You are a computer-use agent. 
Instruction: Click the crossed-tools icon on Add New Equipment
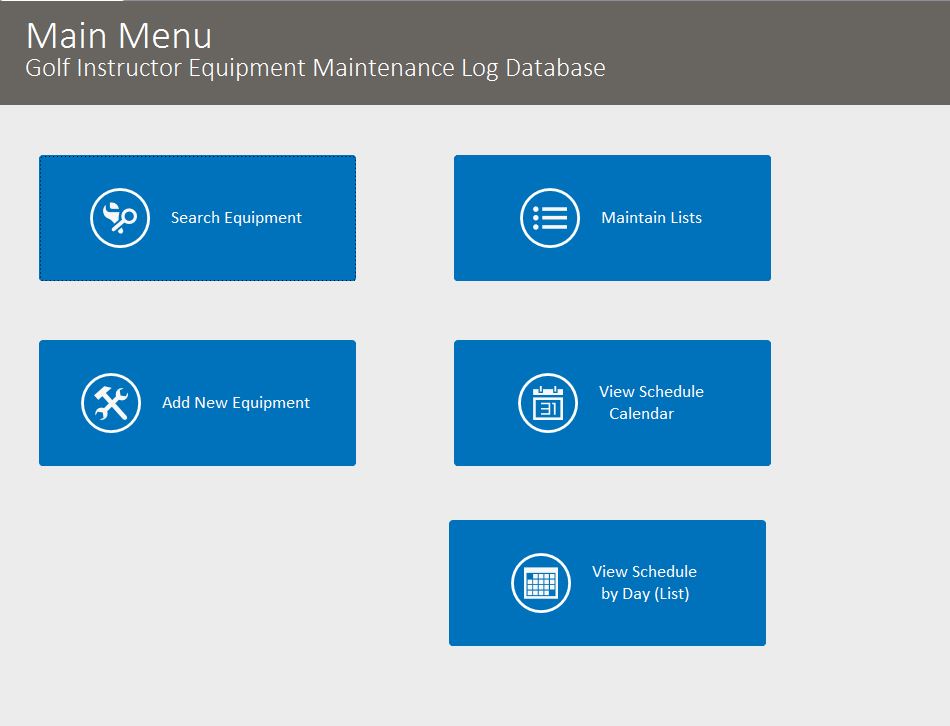coord(109,402)
